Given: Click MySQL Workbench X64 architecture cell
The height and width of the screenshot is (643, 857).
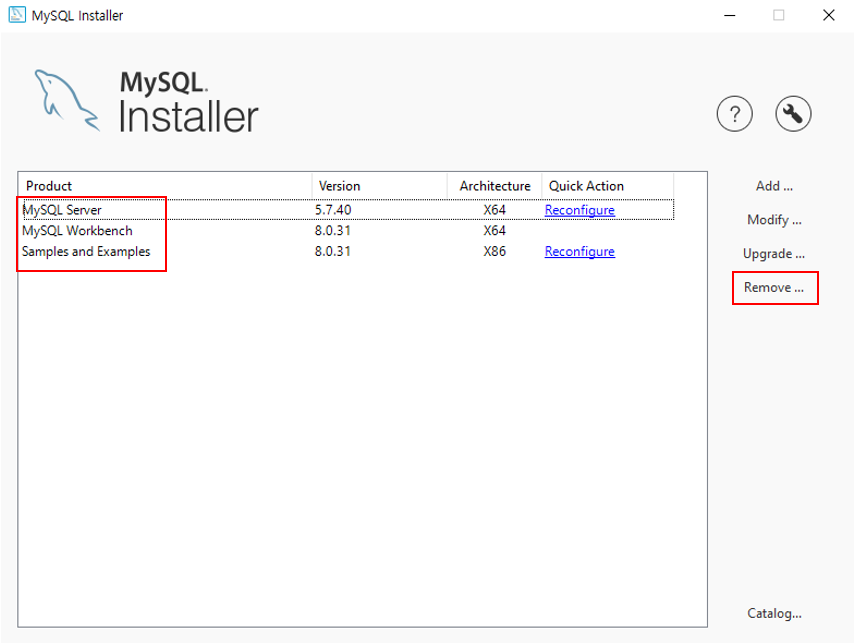Looking at the screenshot, I should 494,231.
